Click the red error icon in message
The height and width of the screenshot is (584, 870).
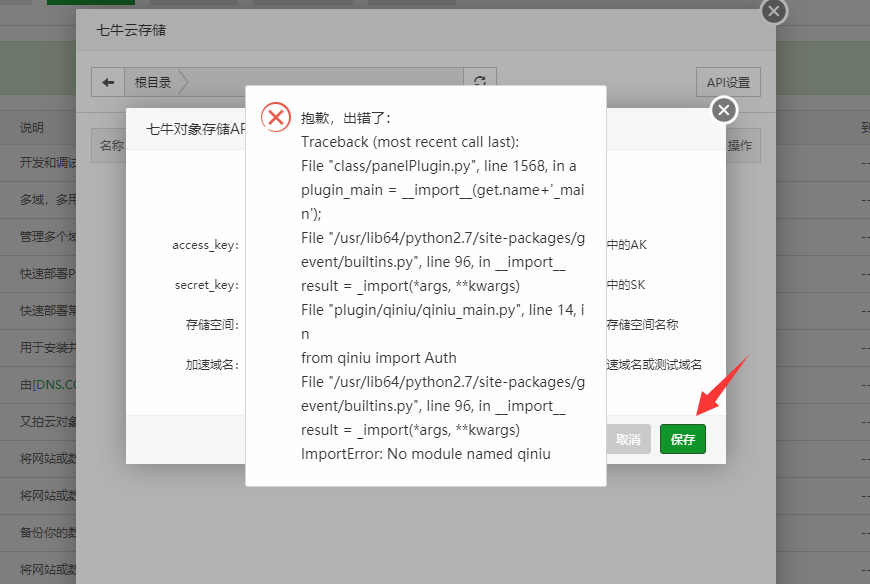[x=276, y=117]
